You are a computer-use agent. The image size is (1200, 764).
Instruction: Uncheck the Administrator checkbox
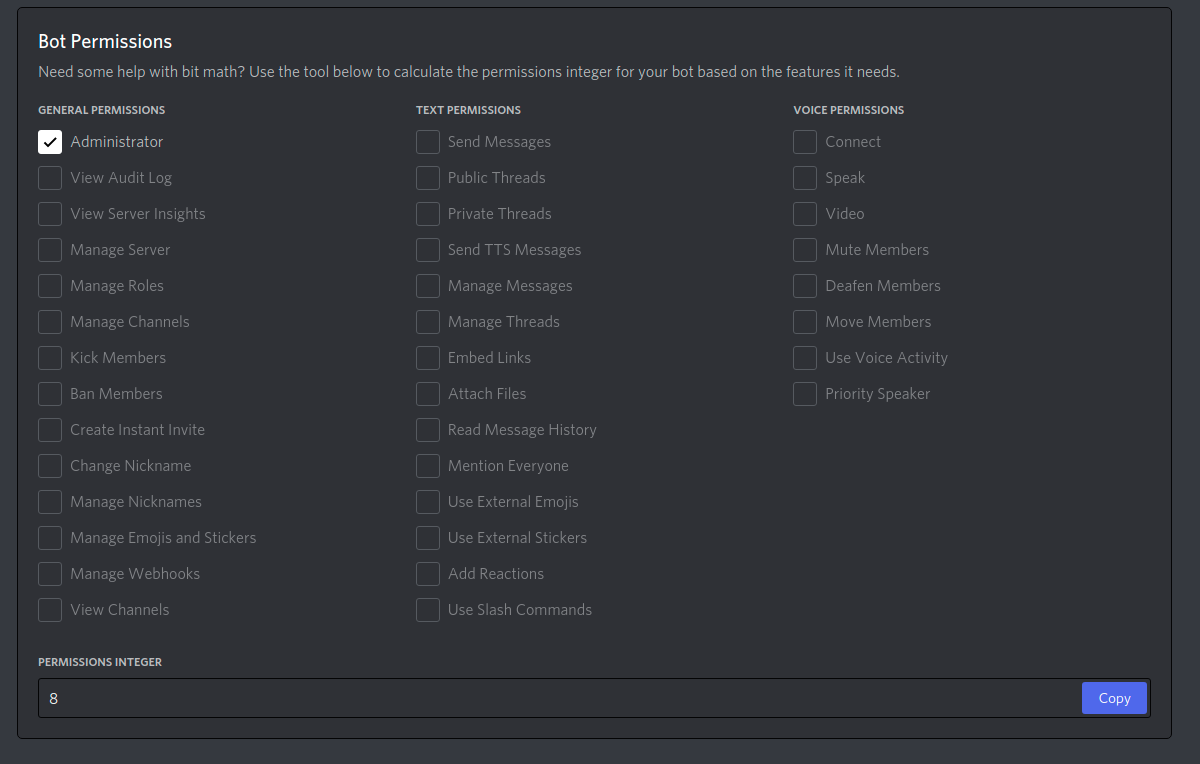point(50,142)
